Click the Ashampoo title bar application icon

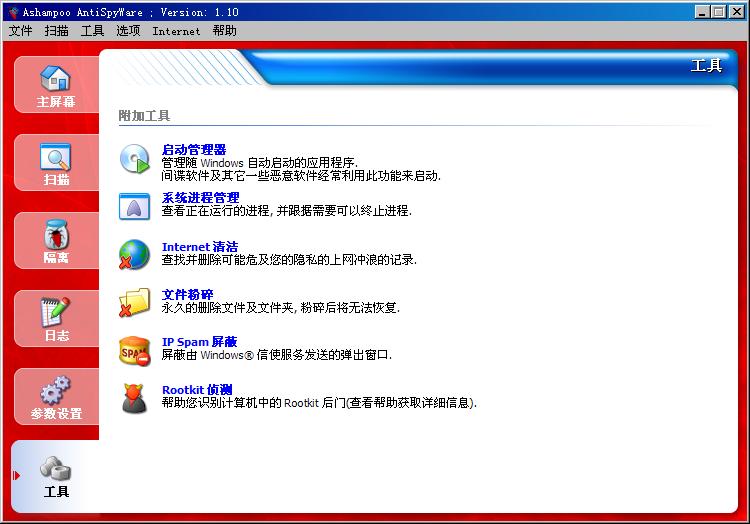click(x=13, y=12)
